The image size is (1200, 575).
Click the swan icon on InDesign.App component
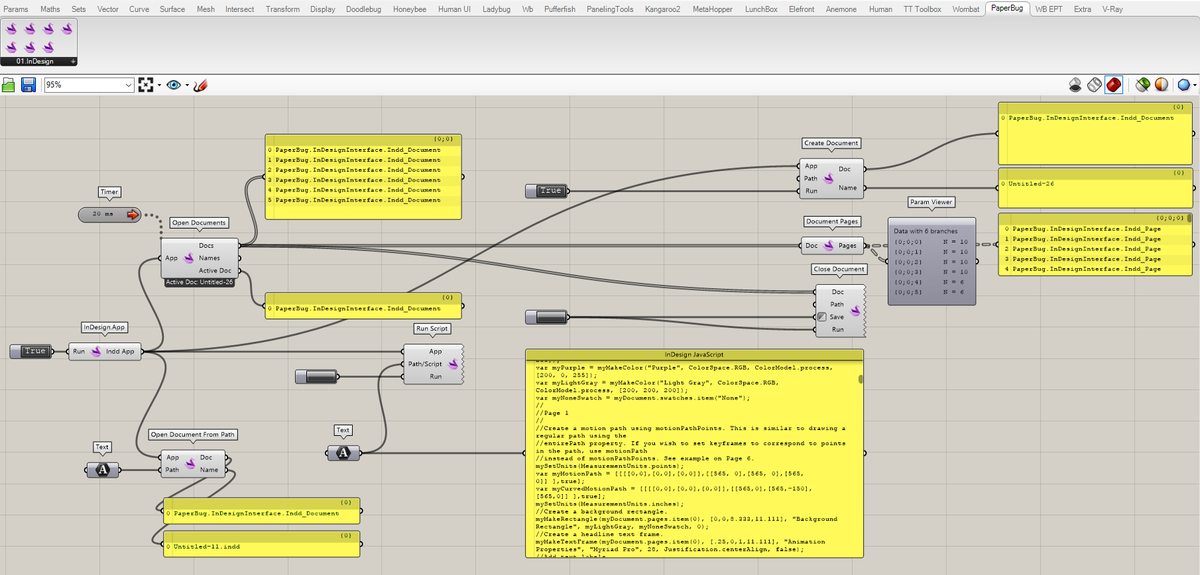tap(95, 351)
